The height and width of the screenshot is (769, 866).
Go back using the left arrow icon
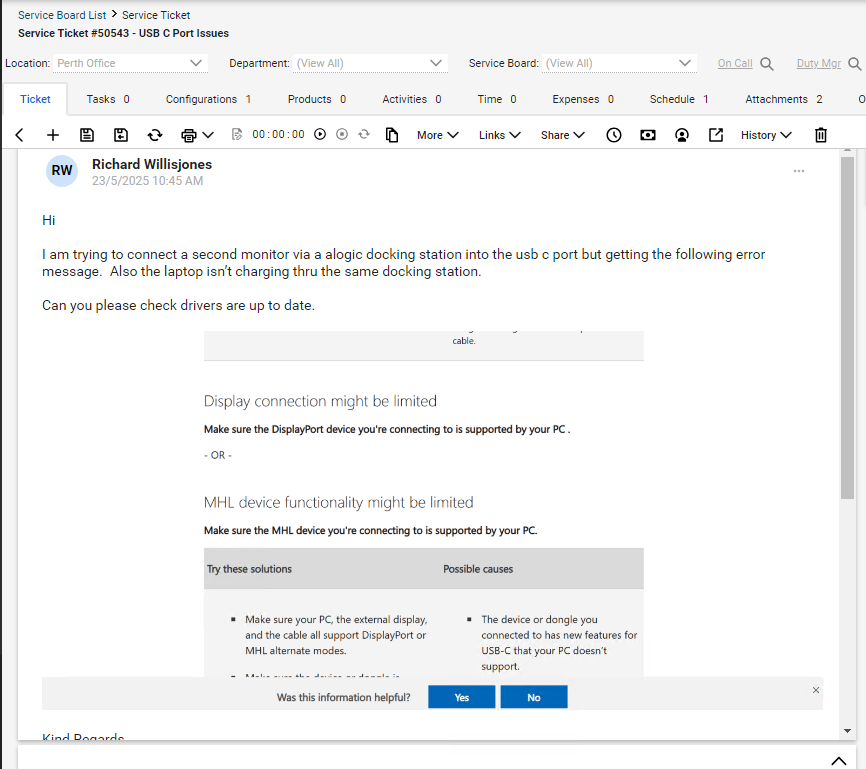[19, 135]
